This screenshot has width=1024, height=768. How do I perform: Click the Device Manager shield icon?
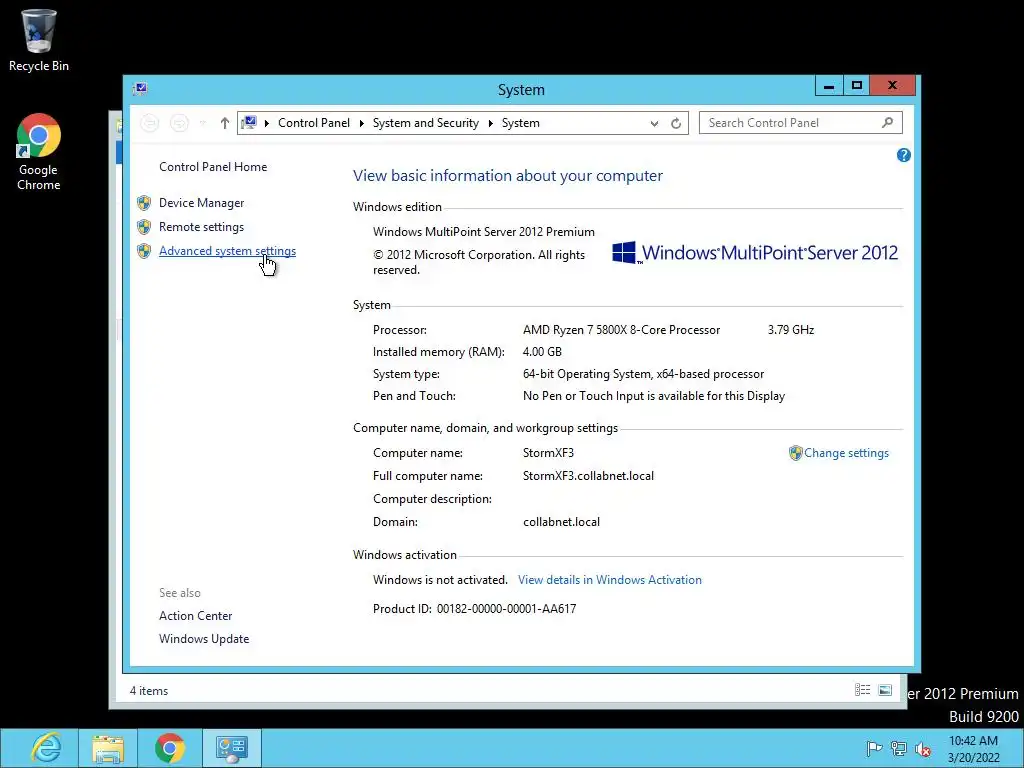click(144, 203)
